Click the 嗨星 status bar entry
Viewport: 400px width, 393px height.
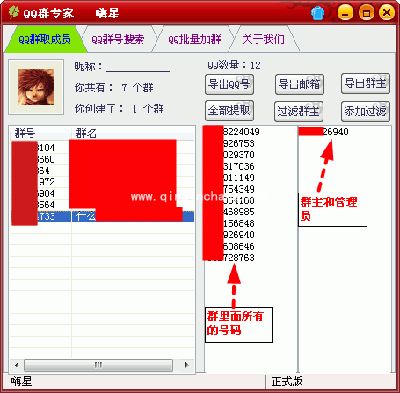[21, 381]
